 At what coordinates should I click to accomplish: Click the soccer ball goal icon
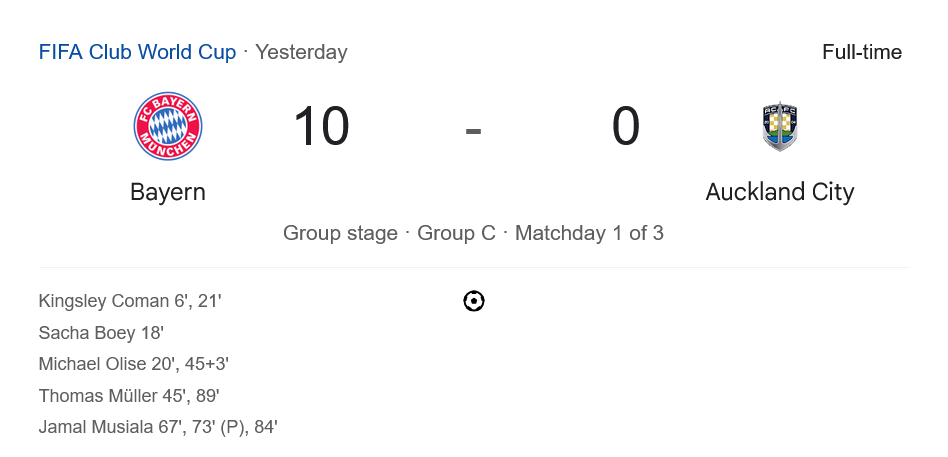pos(474,301)
